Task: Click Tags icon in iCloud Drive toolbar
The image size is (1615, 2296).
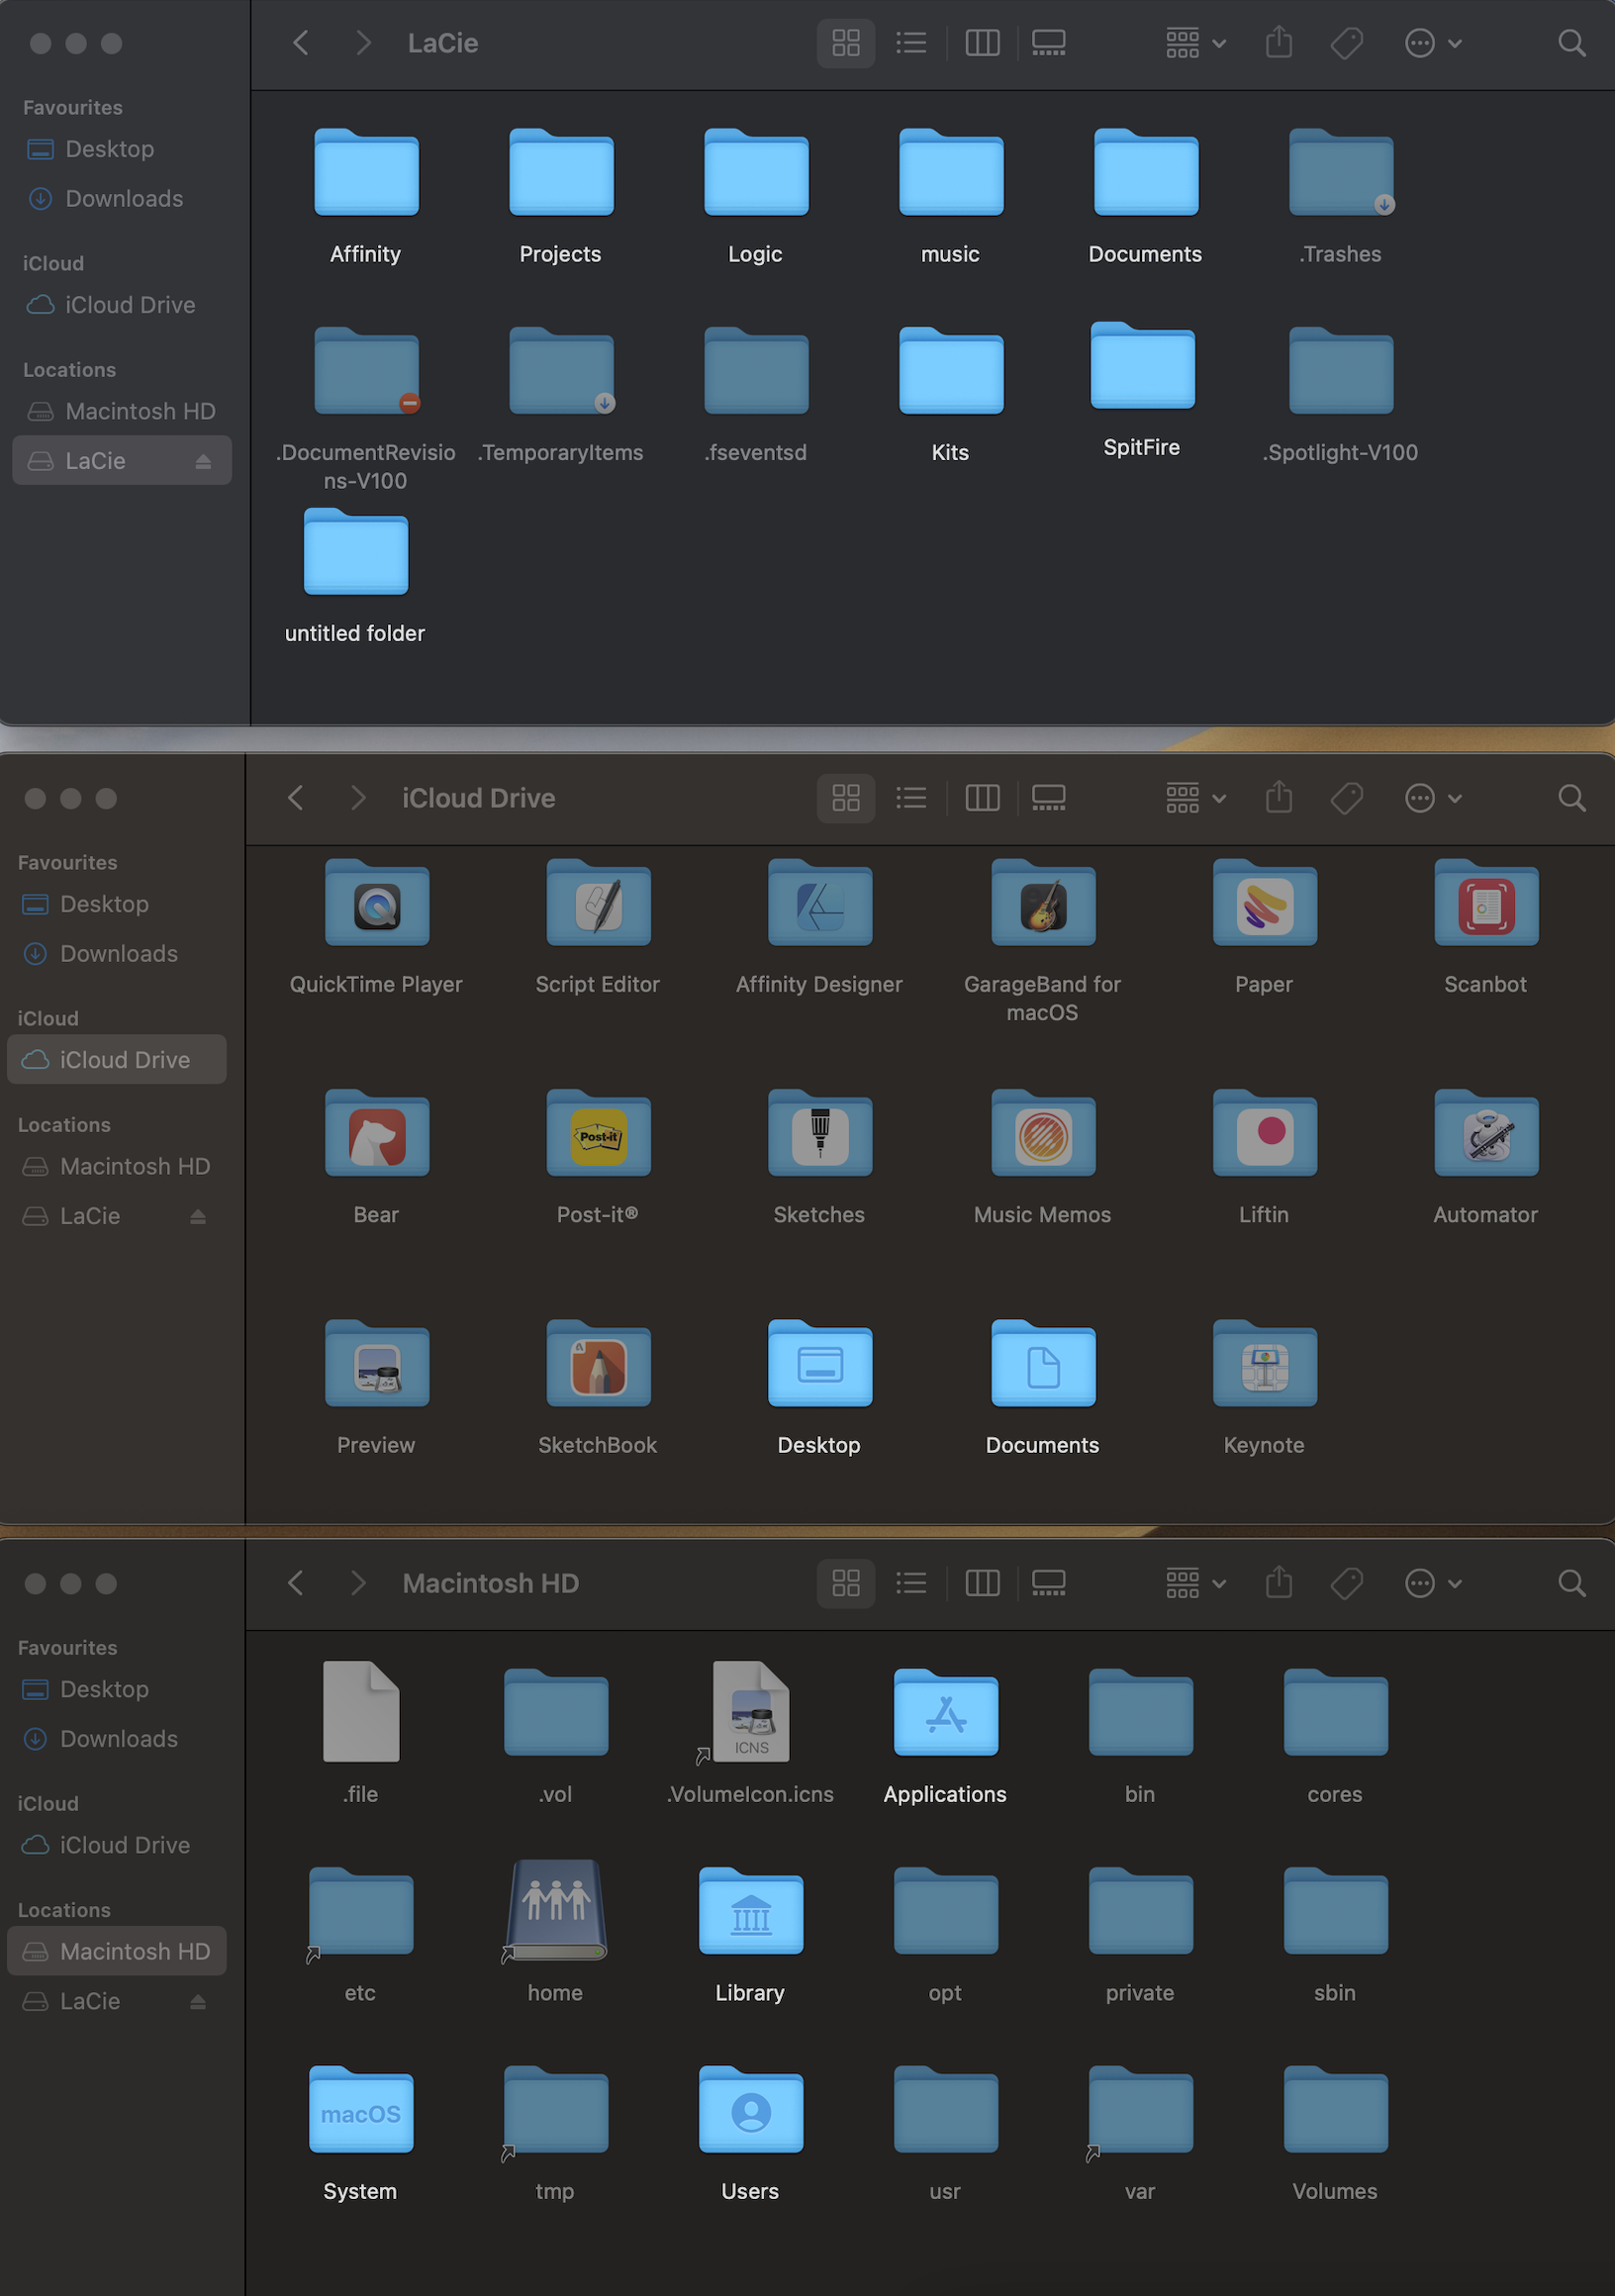Action: (x=1347, y=798)
